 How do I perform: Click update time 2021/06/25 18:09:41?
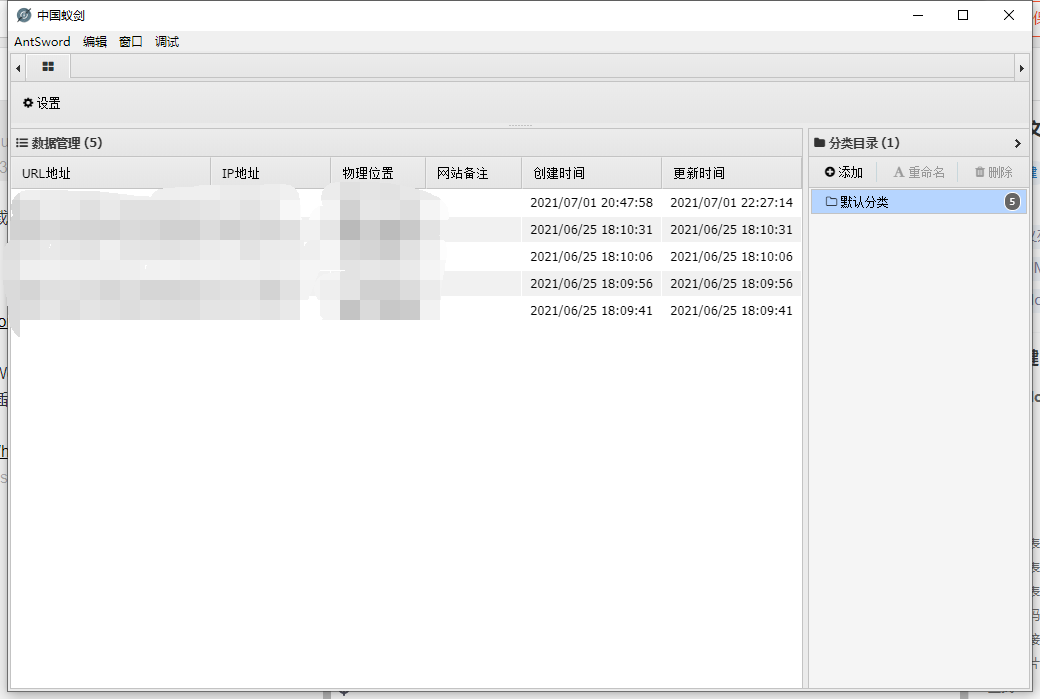(732, 310)
